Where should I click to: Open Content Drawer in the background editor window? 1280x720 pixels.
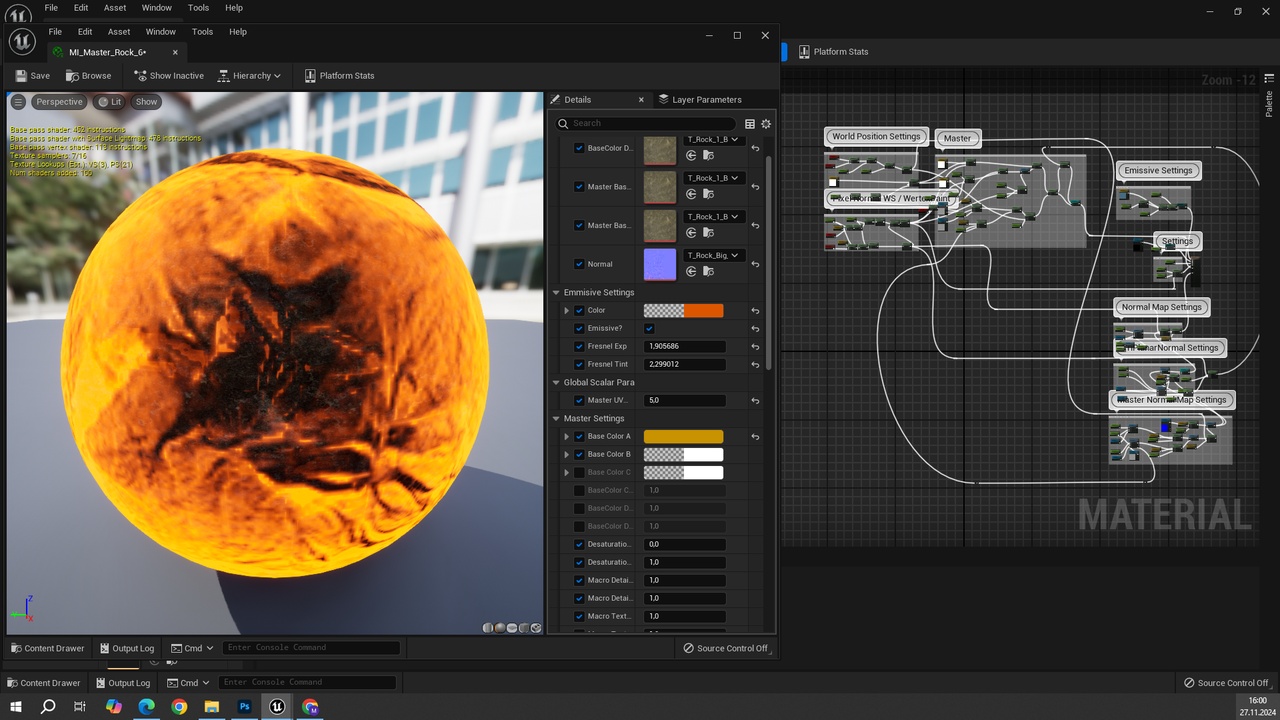tap(44, 683)
